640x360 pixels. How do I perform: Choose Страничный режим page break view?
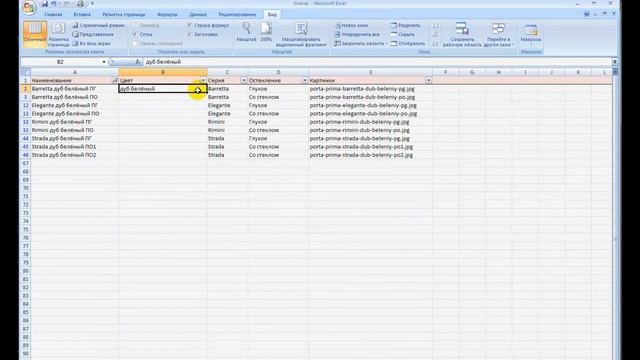point(99,25)
